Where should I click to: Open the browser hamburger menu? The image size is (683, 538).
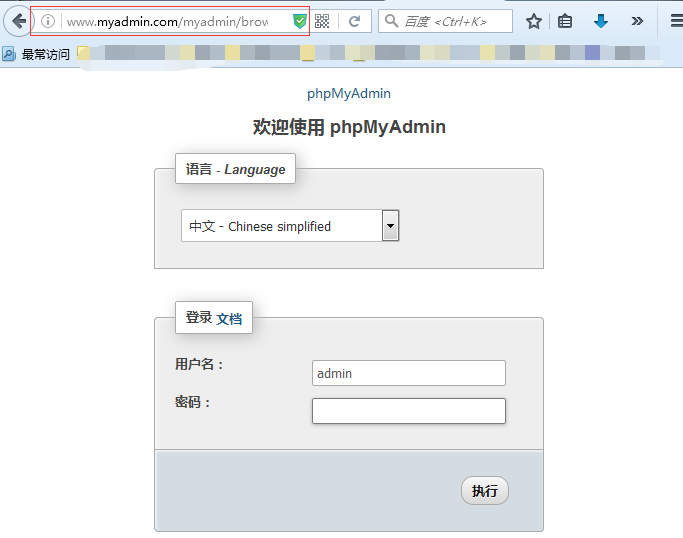pos(676,21)
